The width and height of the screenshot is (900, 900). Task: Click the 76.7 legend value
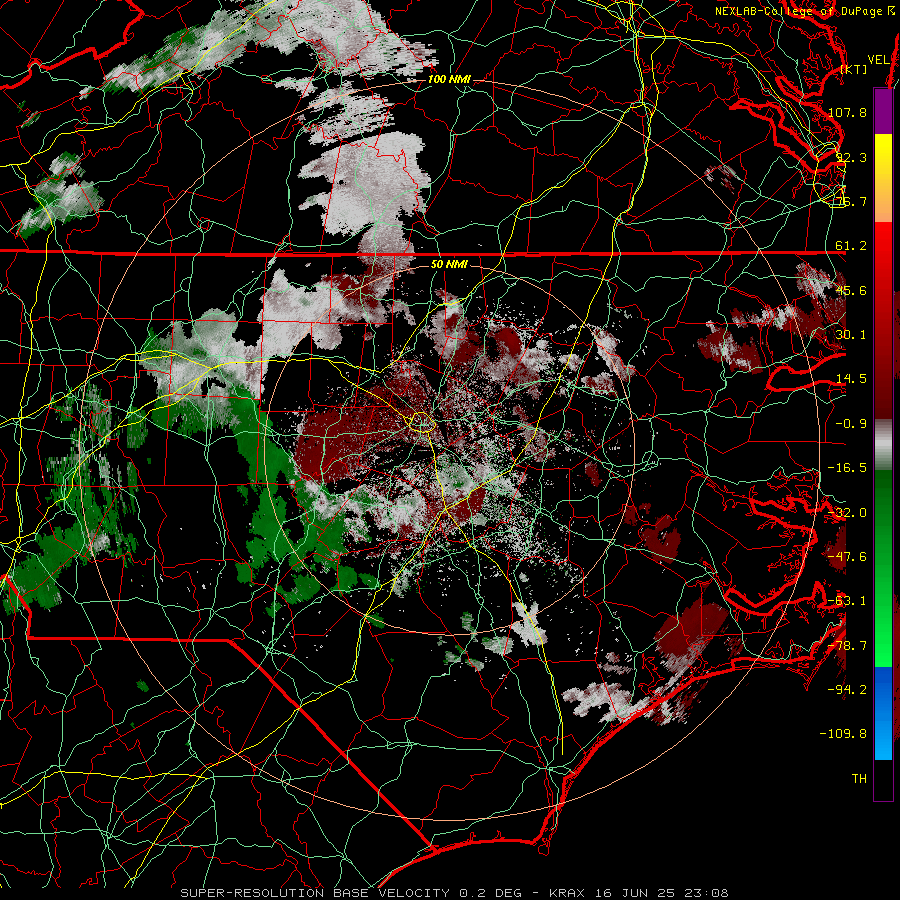851,201
